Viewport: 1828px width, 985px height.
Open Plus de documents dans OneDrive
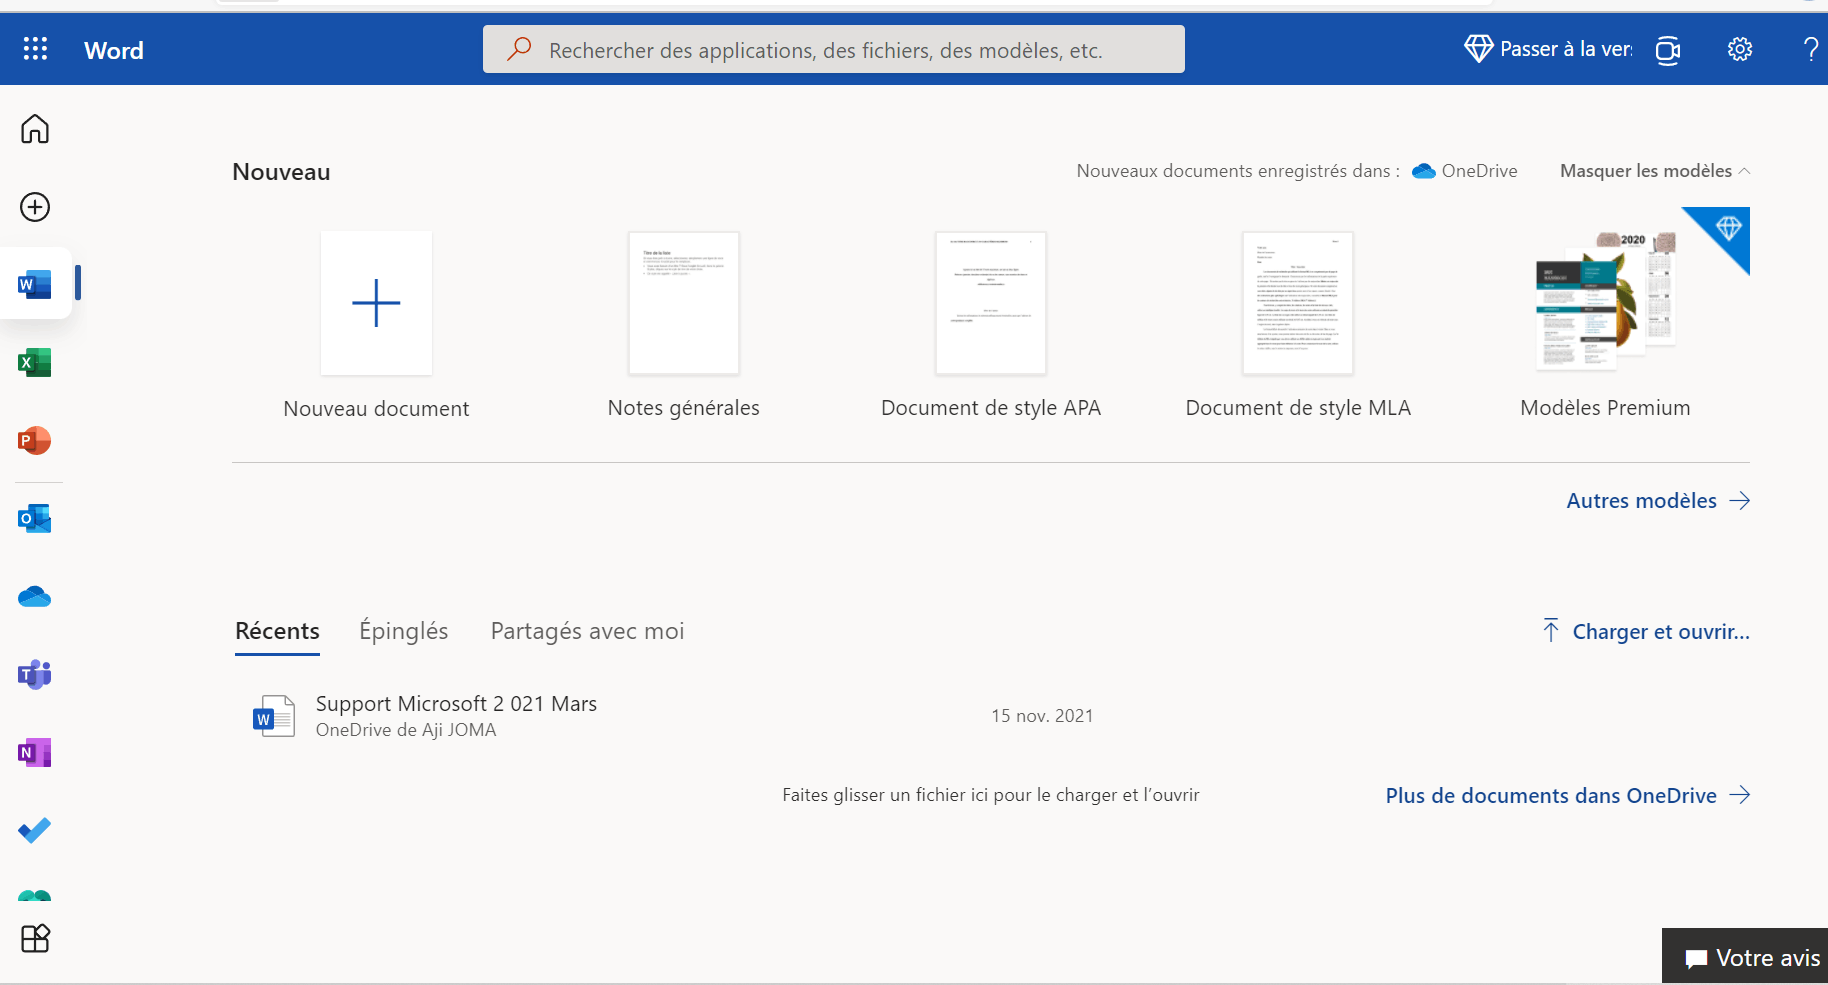1567,796
